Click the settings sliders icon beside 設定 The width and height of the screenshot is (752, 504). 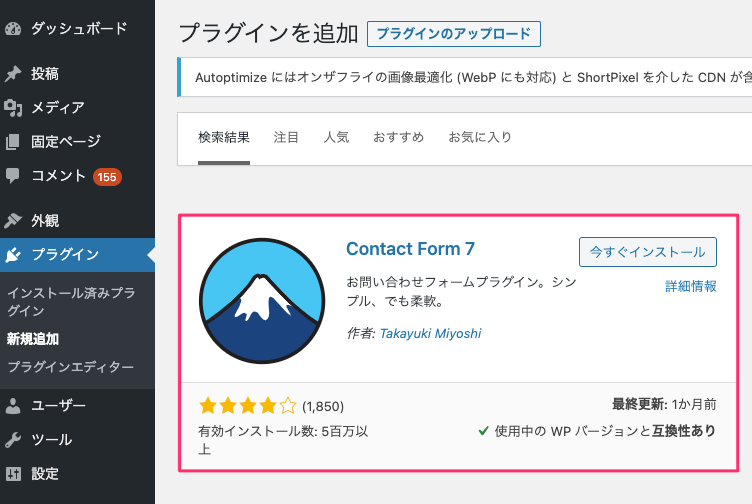[13, 474]
